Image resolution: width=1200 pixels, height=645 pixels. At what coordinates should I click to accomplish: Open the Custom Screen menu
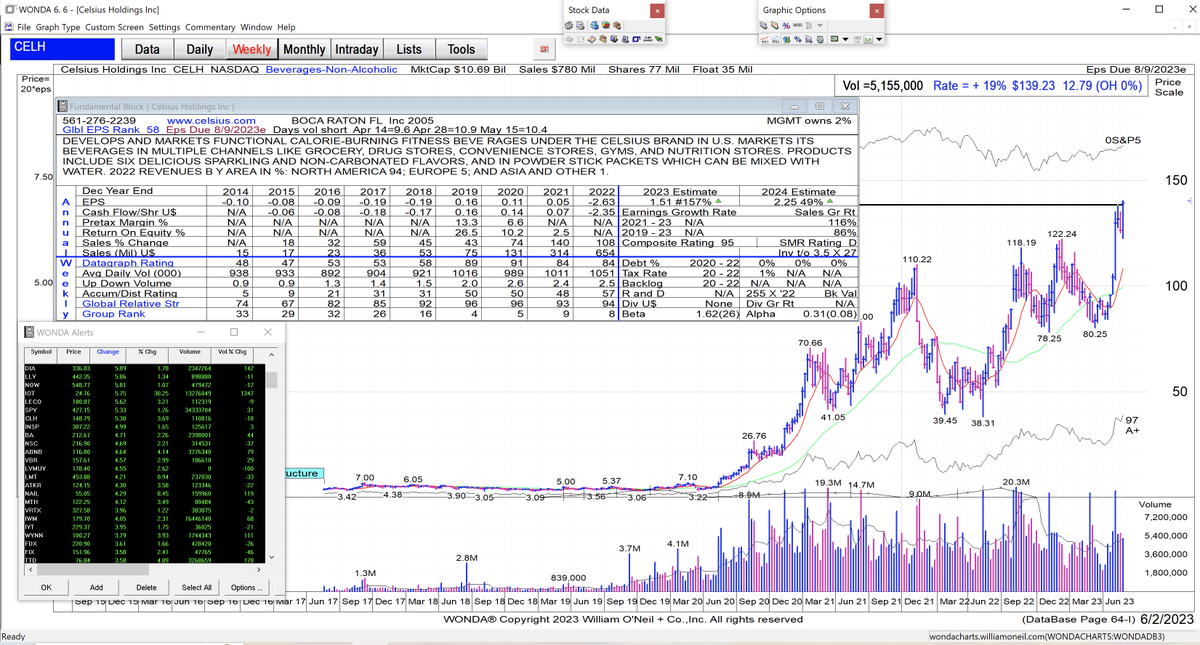click(115, 26)
